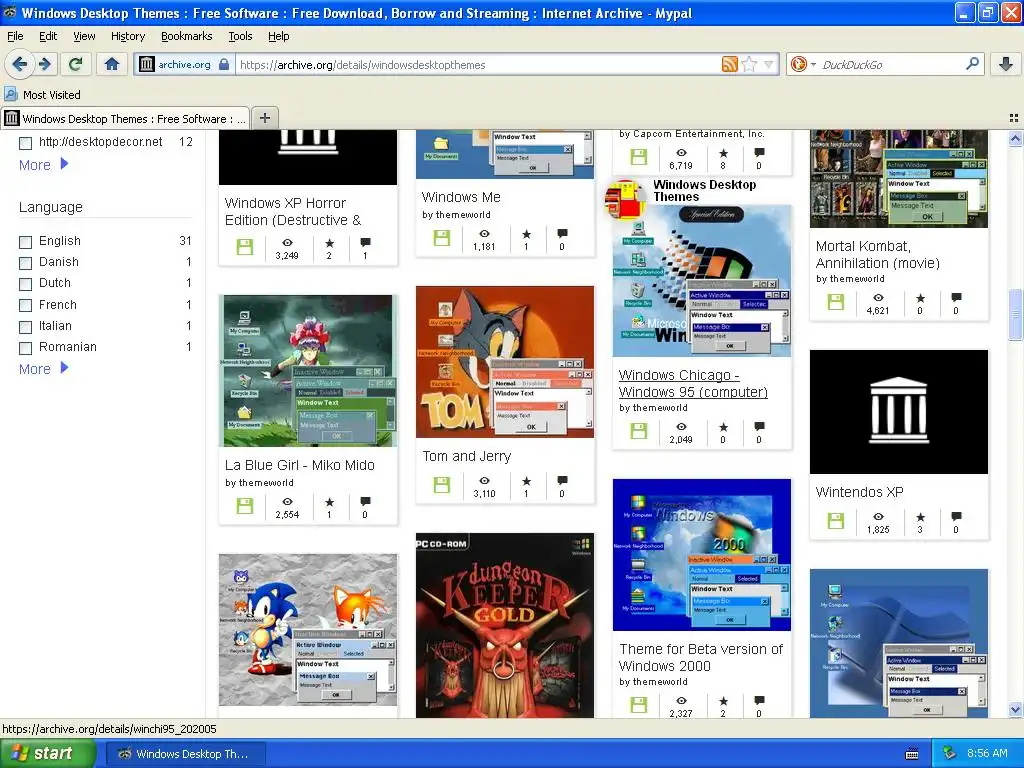Reload the page with refresh icon
The image size is (1024, 768).
76,64
